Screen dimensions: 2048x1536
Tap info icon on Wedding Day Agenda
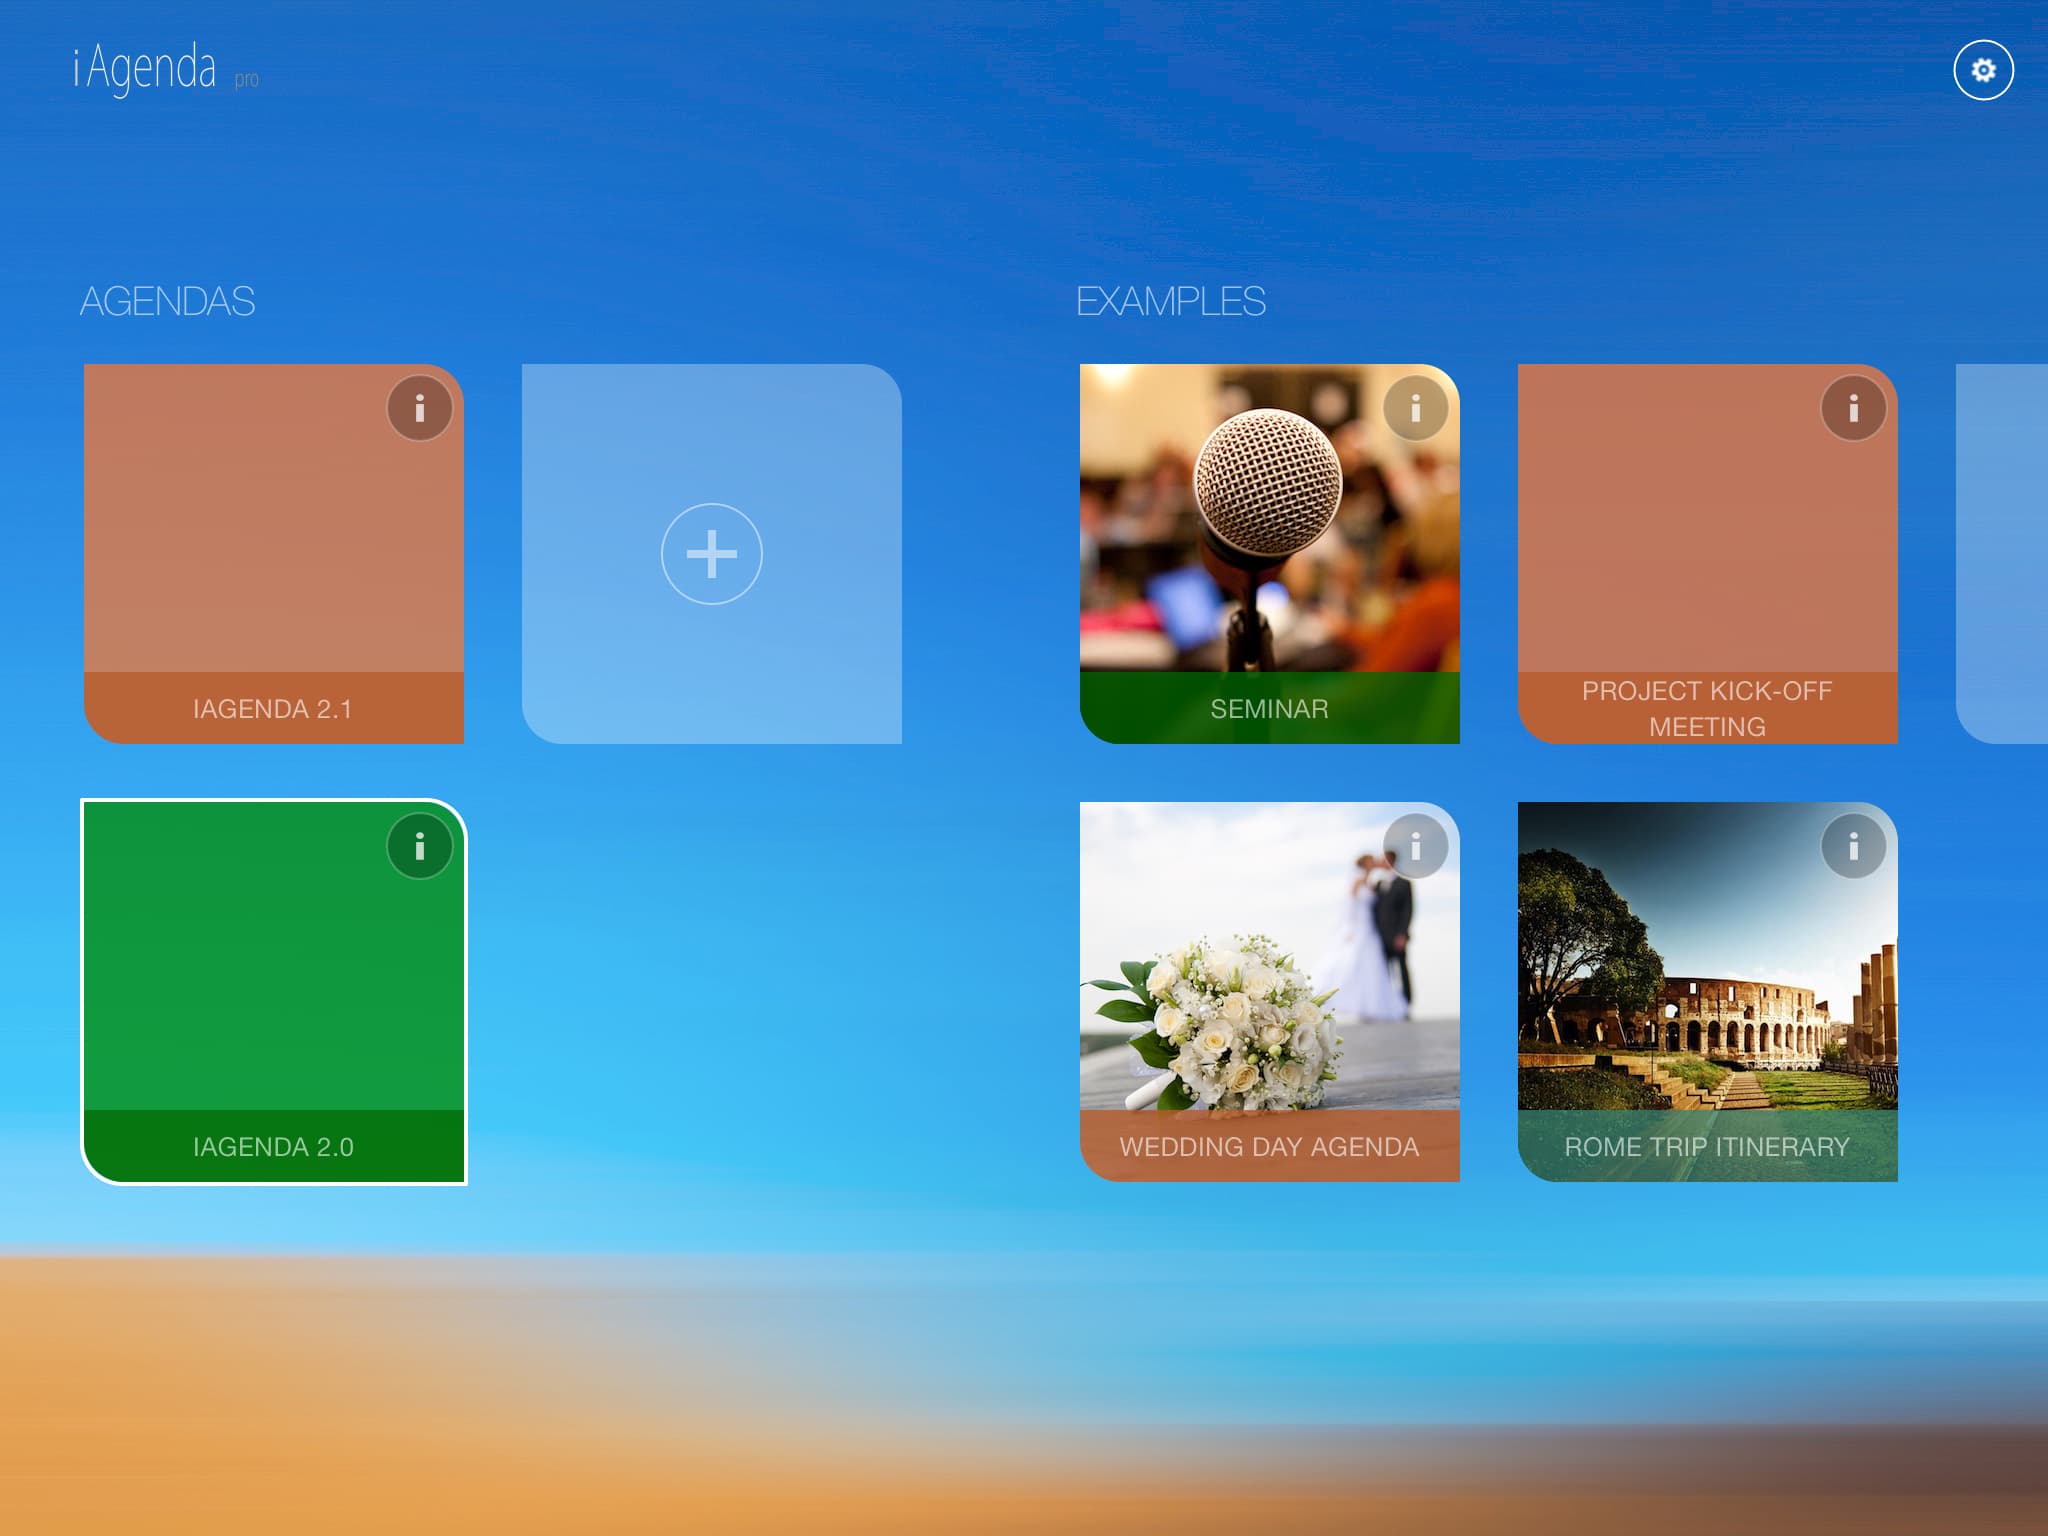1415,846
